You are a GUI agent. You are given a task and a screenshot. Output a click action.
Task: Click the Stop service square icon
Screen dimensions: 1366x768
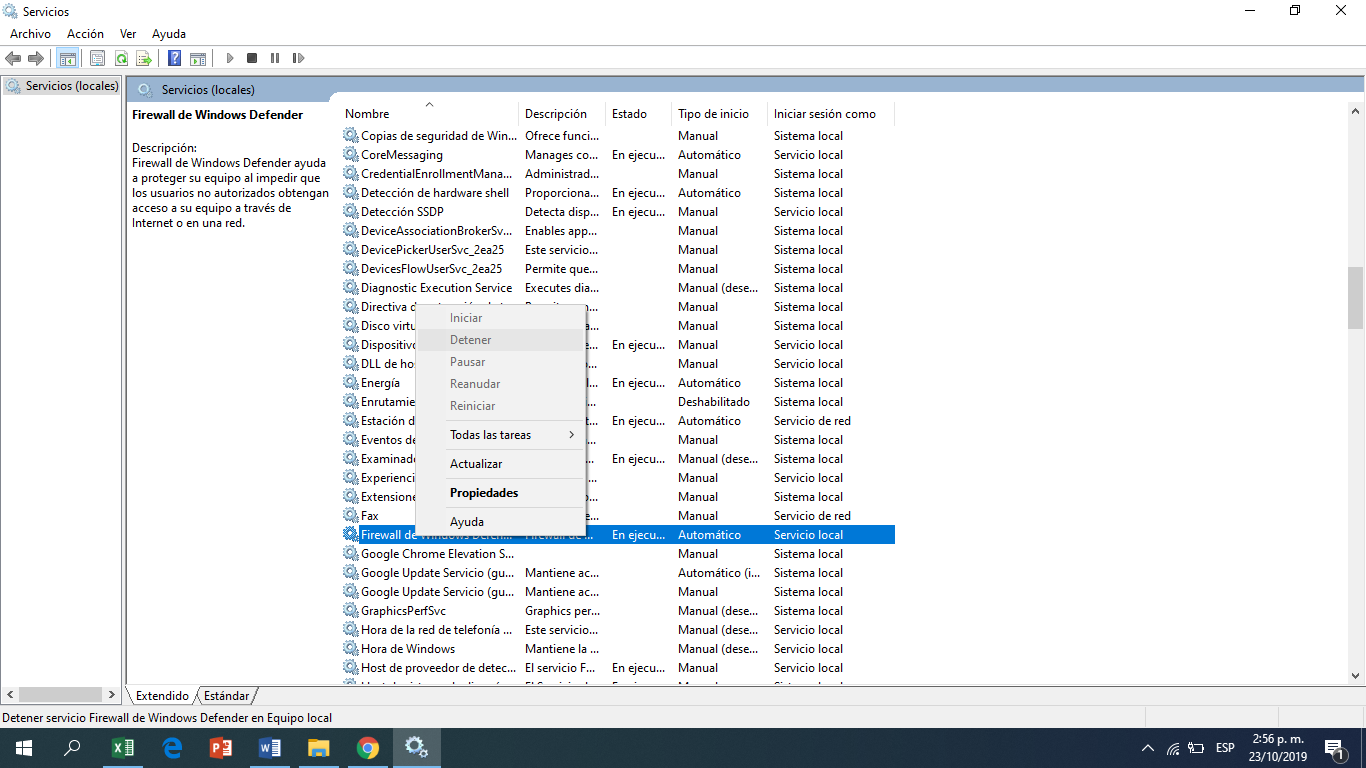pyautogui.click(x=252, y=58)
